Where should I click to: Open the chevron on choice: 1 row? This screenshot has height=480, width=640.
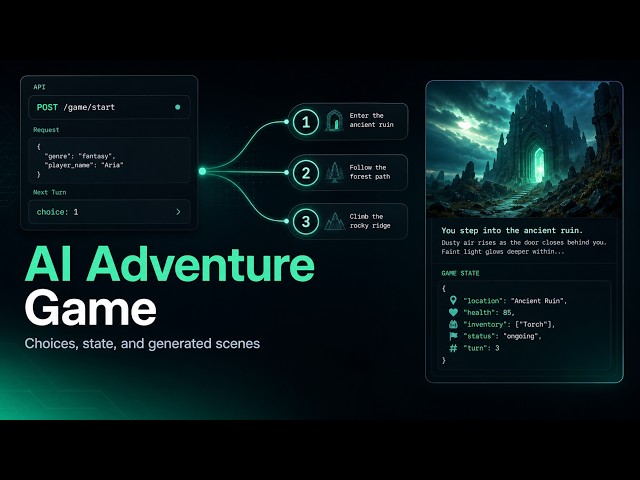[x=178, y=212]
